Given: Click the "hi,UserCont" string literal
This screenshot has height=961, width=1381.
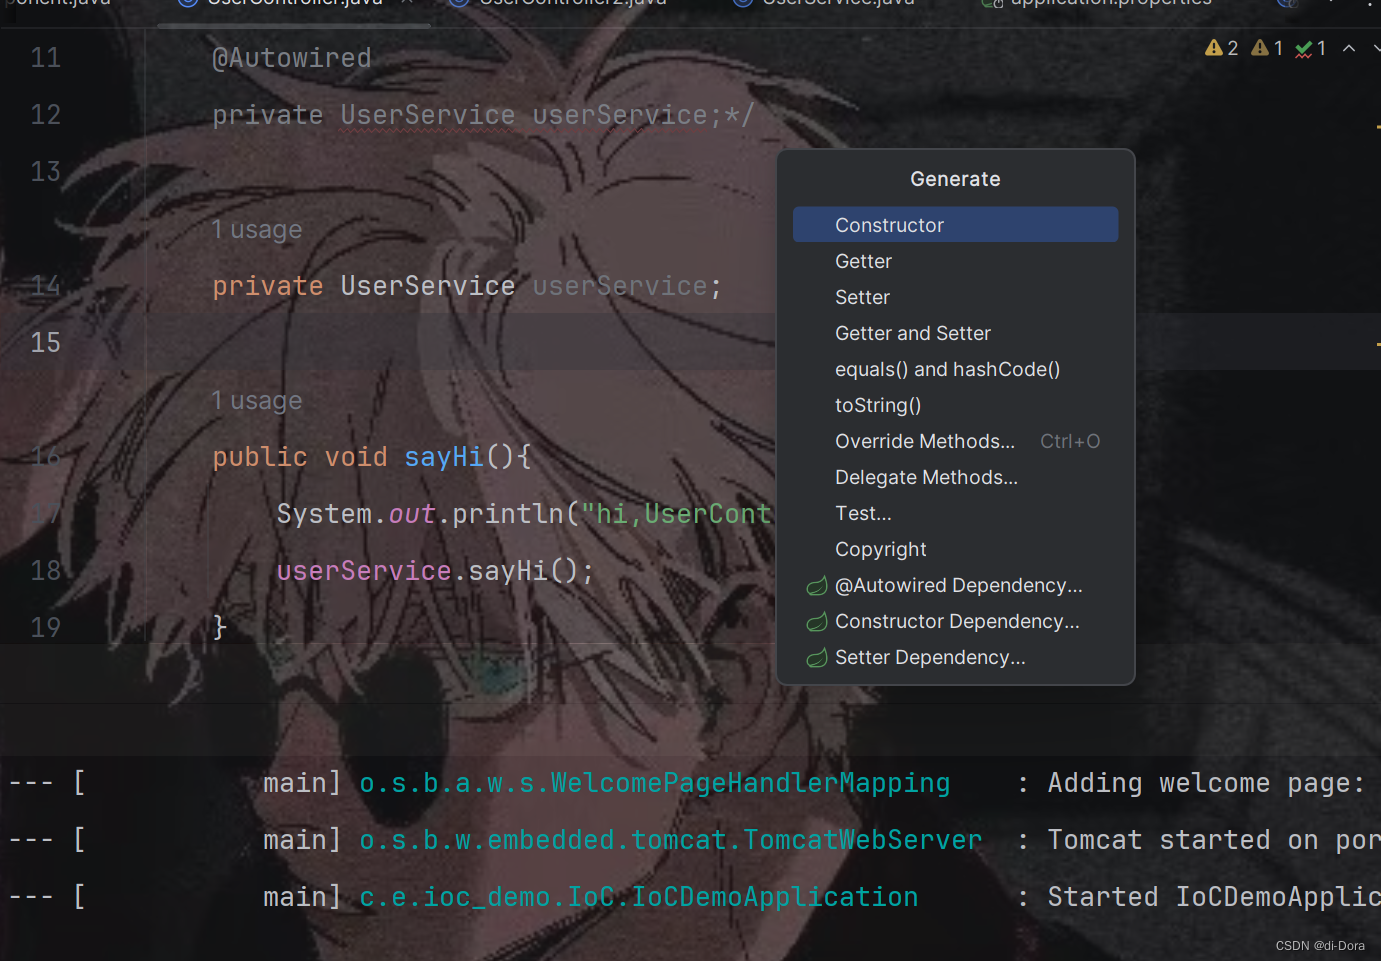Looking at the screenshot, I should (677, 514).
